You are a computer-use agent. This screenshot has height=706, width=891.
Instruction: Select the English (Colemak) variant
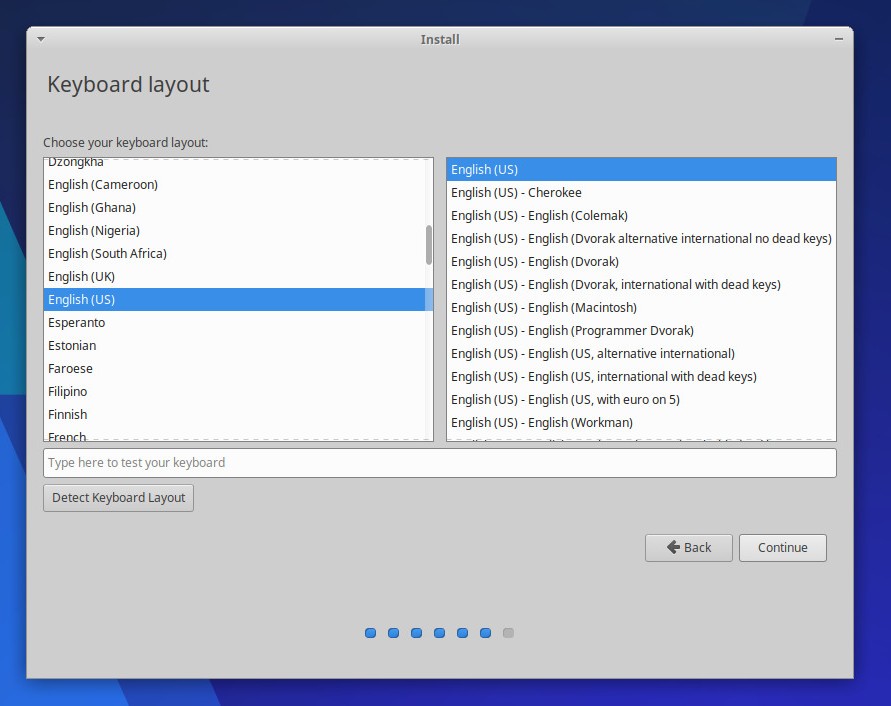(641, 215)
